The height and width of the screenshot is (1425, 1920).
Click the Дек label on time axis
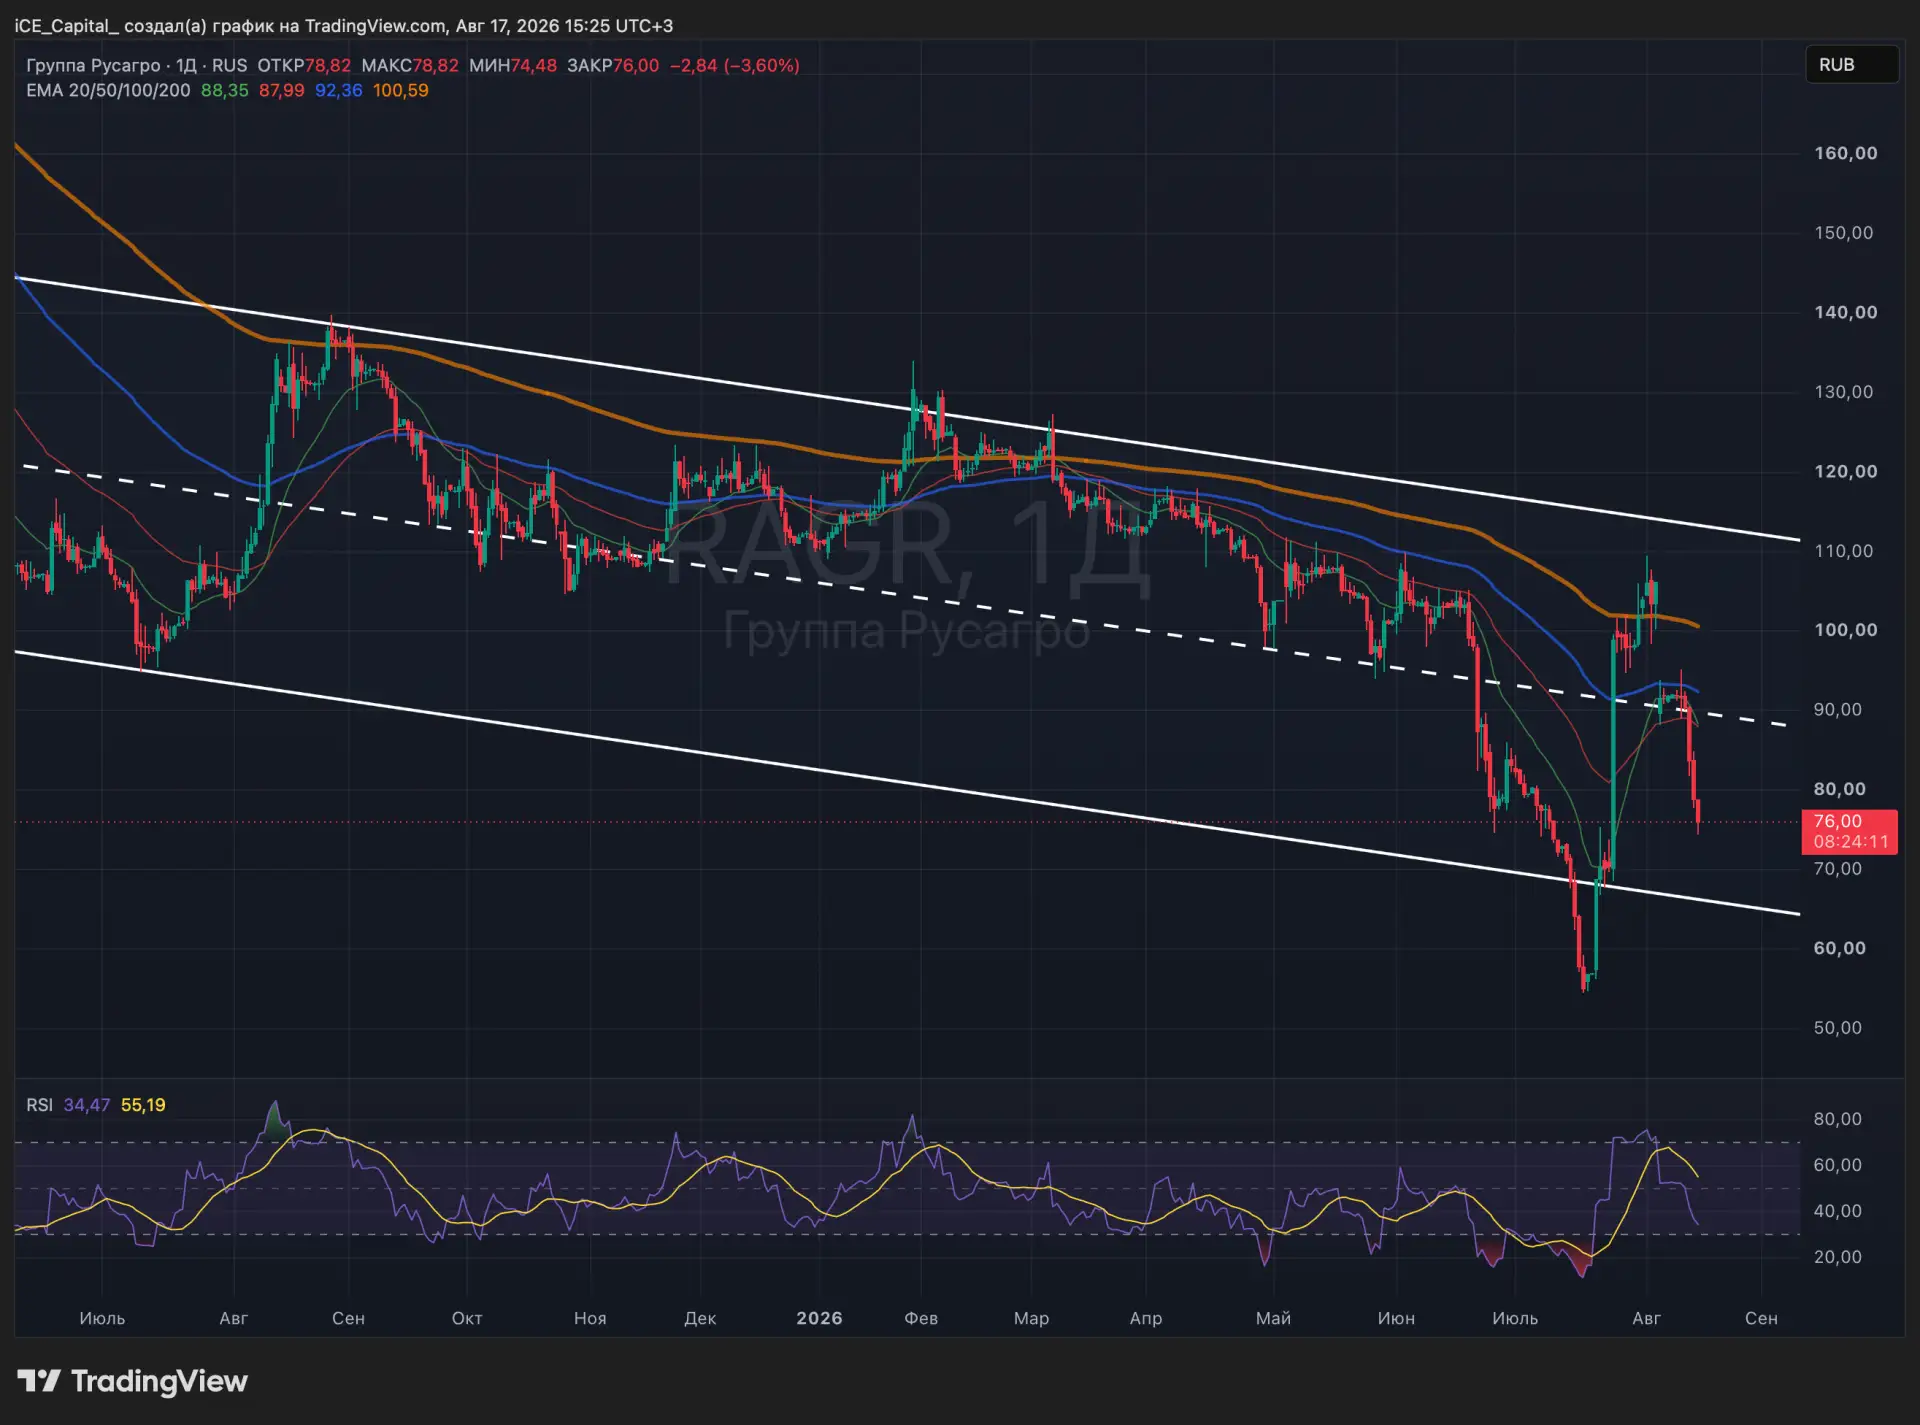pos(700,1318)
